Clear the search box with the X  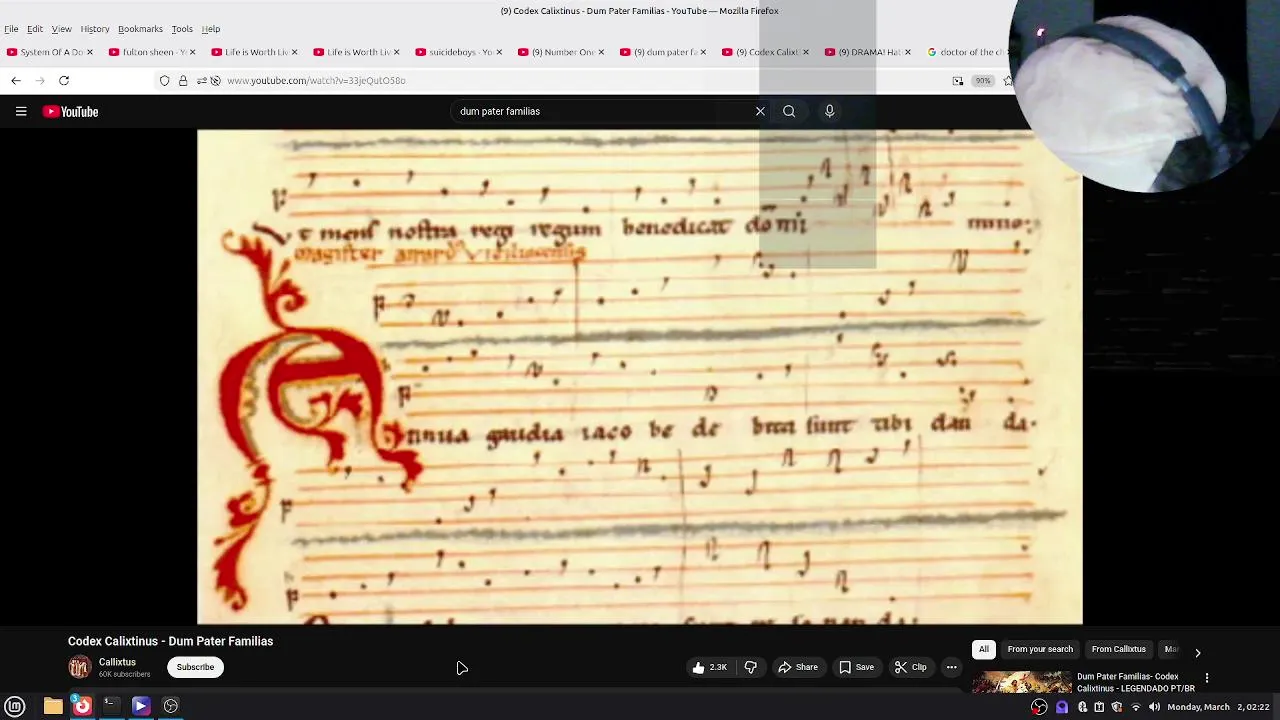point(760,111)
